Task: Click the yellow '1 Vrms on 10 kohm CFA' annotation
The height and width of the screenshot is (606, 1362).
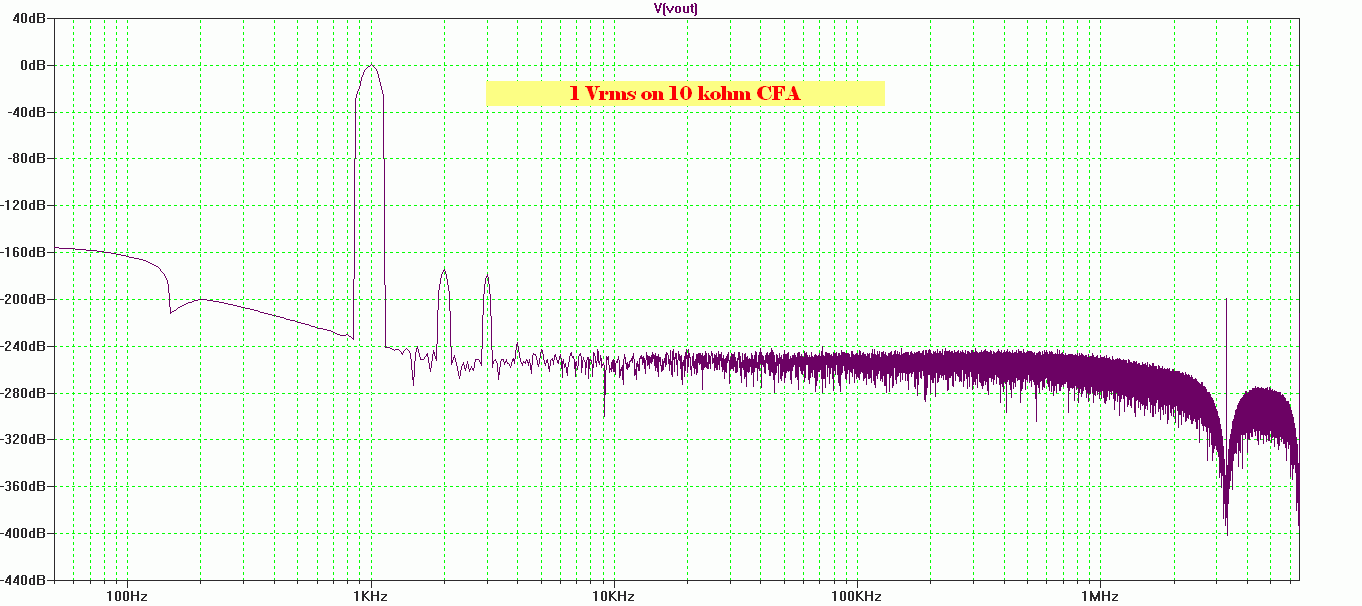Action: pos(685,93)
